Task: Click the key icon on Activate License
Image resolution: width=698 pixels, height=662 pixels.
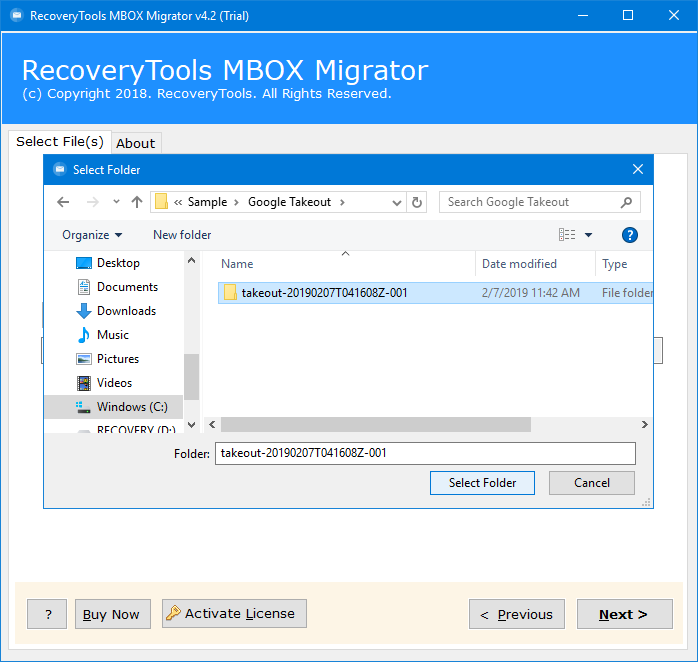Action: 173,613
